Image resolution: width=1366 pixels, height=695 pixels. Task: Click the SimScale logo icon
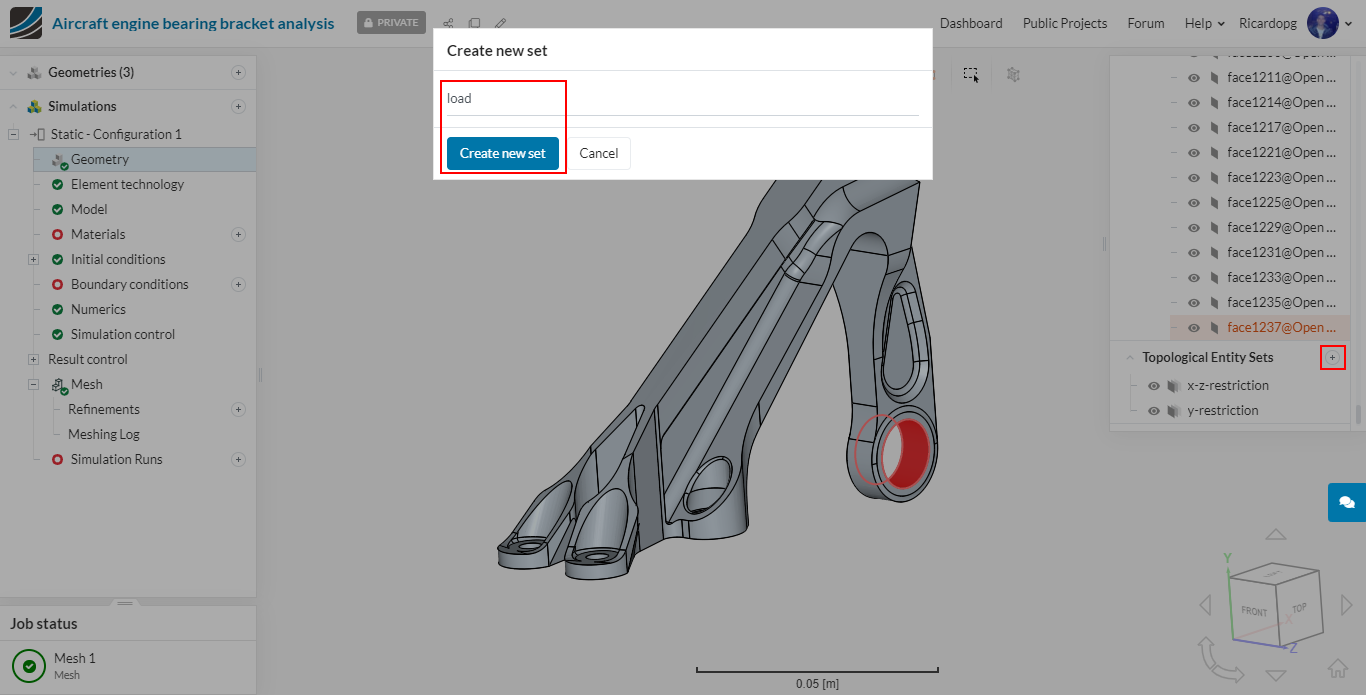25,23
